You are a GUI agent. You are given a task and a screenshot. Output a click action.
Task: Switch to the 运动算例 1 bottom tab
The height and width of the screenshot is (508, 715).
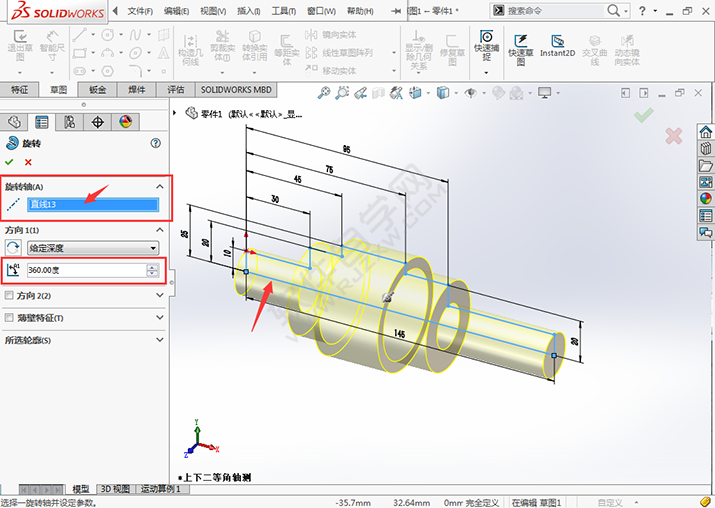[159, 489]
